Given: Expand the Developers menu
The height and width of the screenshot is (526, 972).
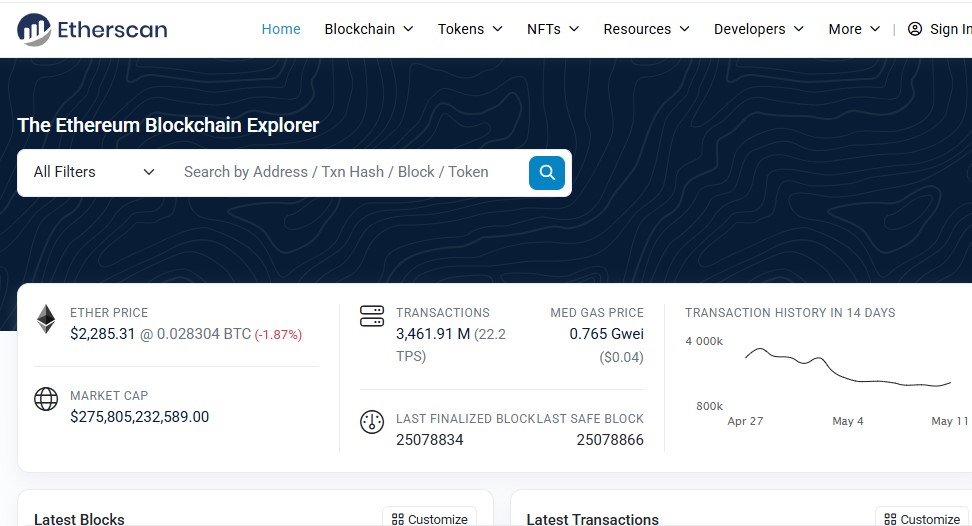Looking at the screenshot, I should point(759,29).
